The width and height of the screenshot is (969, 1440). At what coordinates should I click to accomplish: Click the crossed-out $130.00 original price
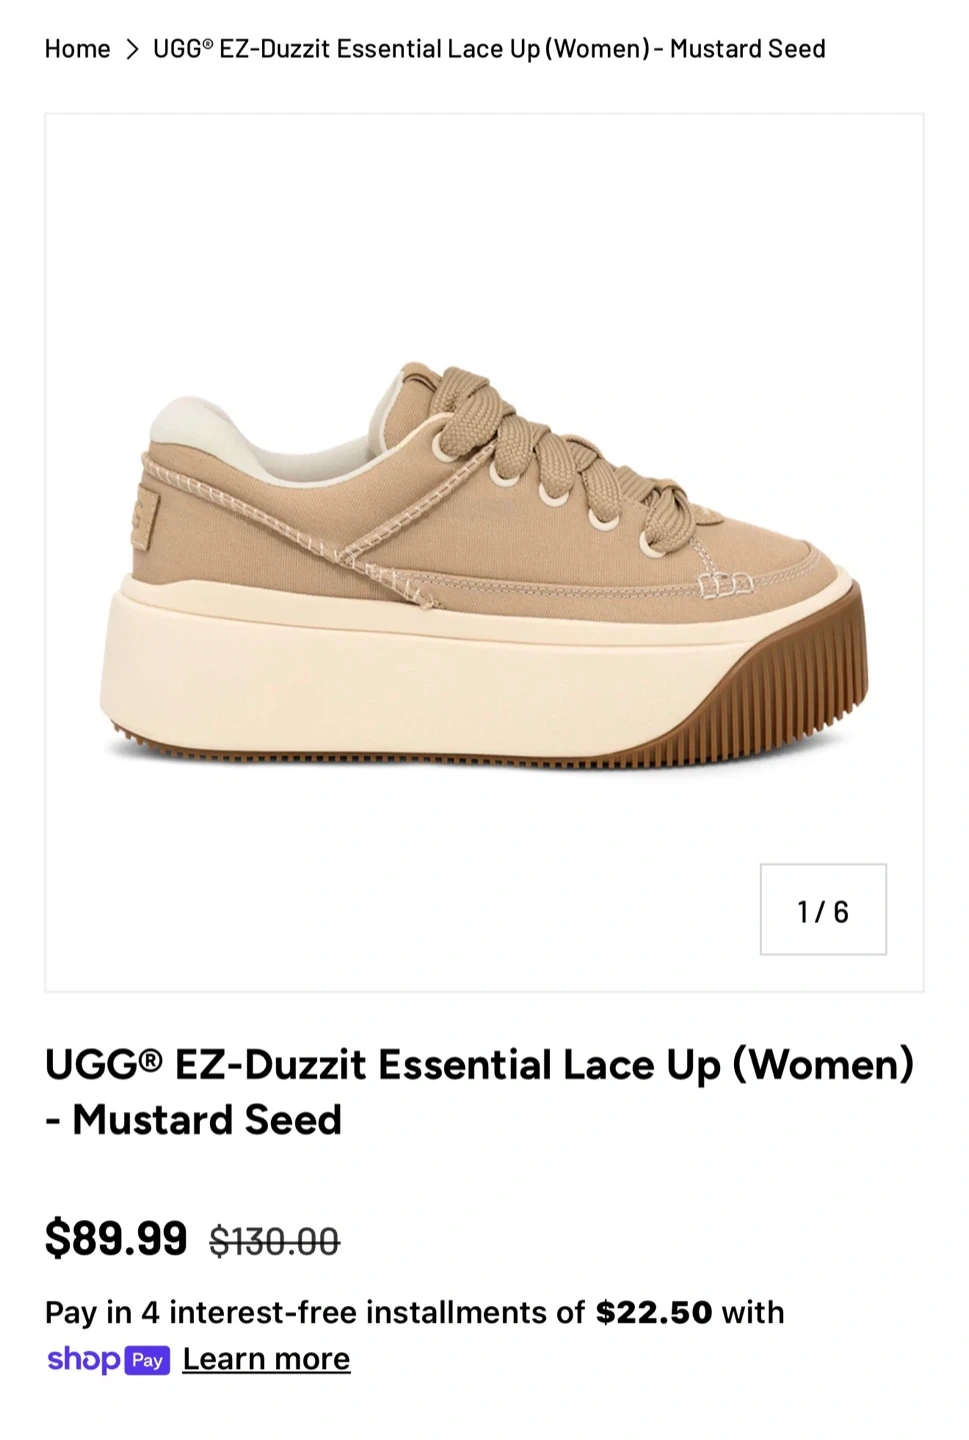pos(274,1241)
